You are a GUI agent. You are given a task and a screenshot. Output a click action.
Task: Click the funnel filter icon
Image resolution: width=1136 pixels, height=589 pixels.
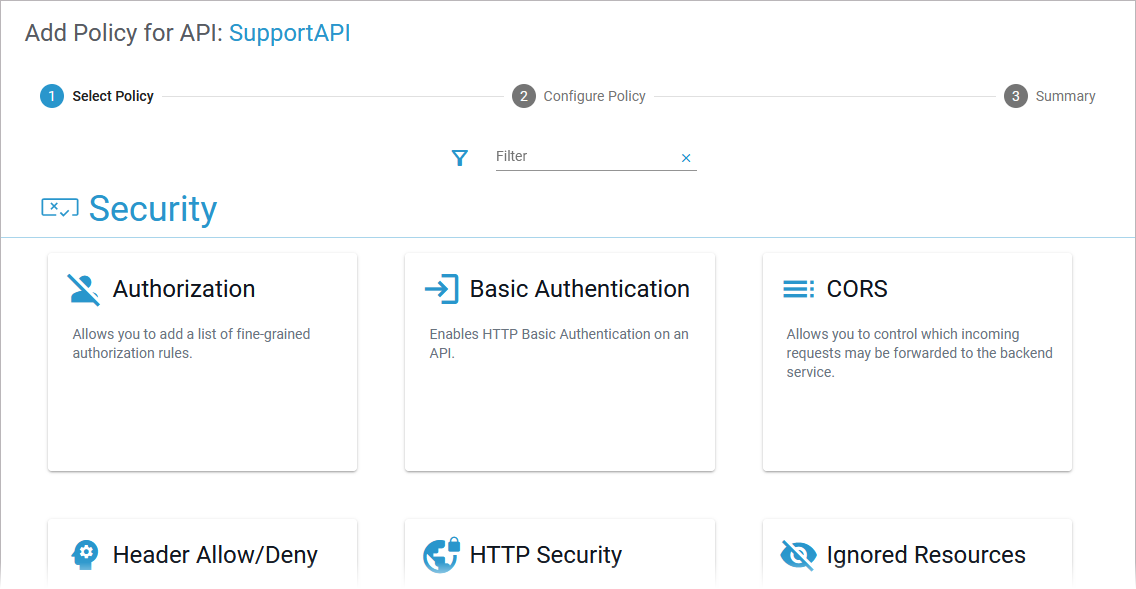(x=459, y=158)
